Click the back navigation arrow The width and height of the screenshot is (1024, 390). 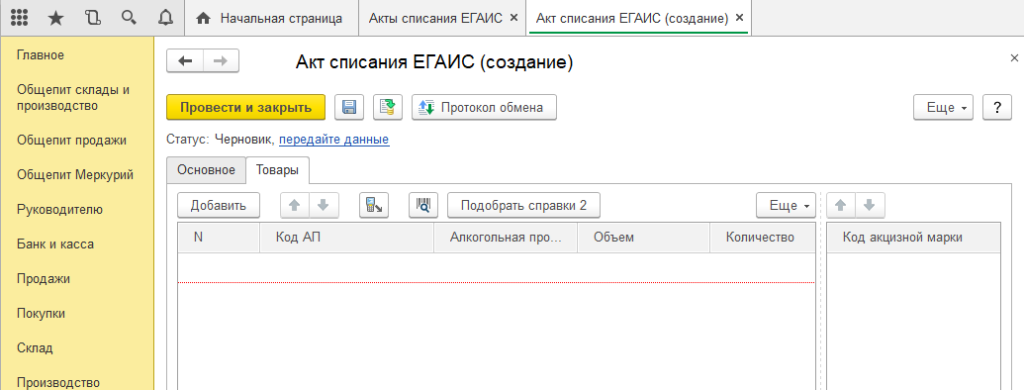click(x=185, y=61)
